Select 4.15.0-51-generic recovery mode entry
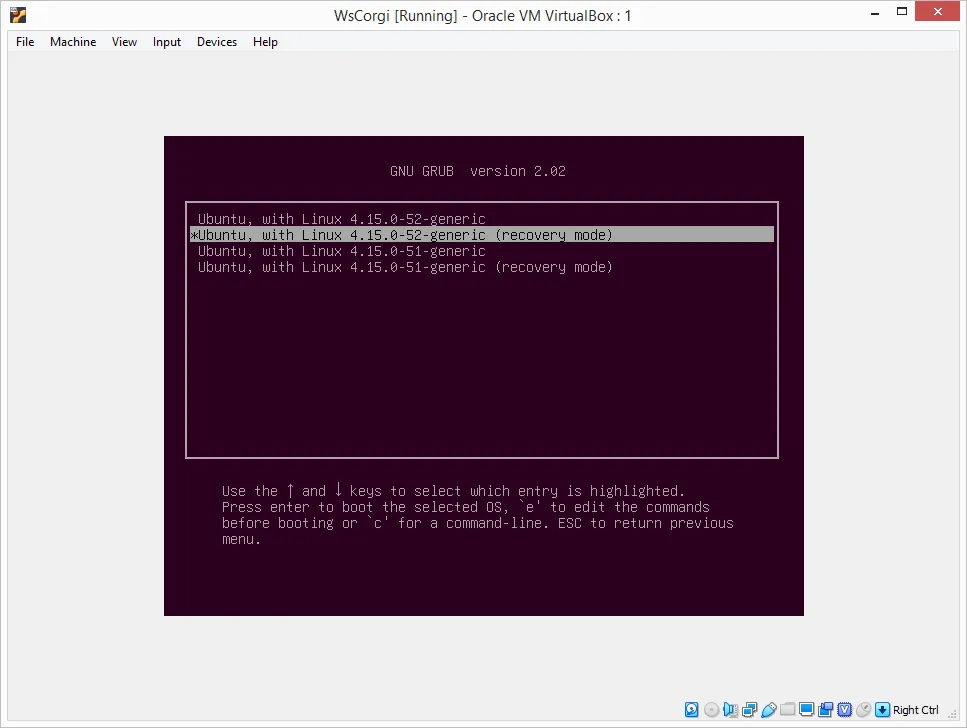The height and width of the screenshot is (728, 967). 482,267
